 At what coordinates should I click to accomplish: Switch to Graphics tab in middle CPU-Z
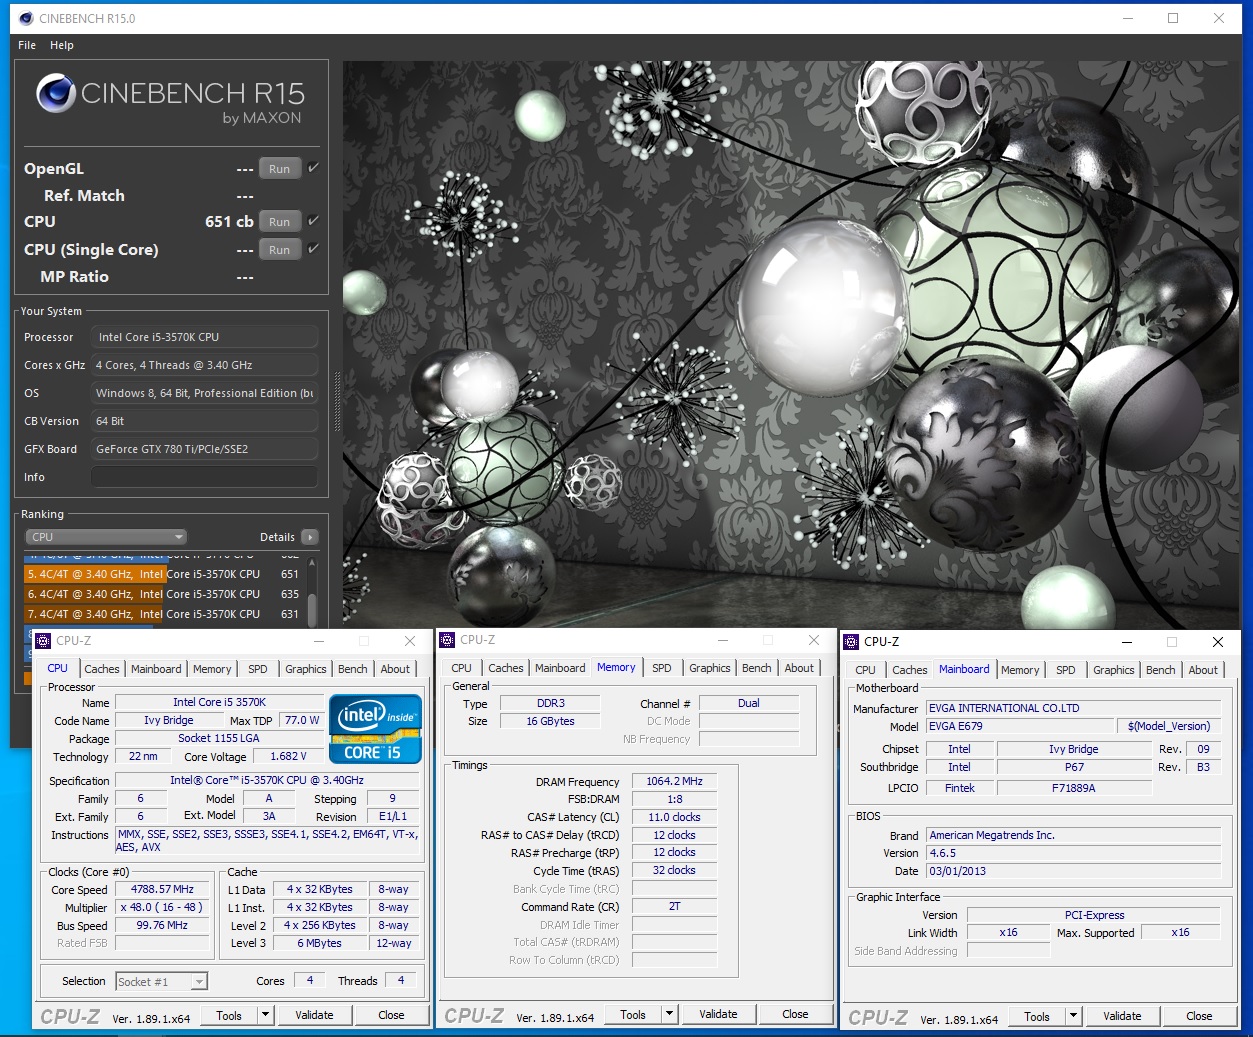click(710, 668)
